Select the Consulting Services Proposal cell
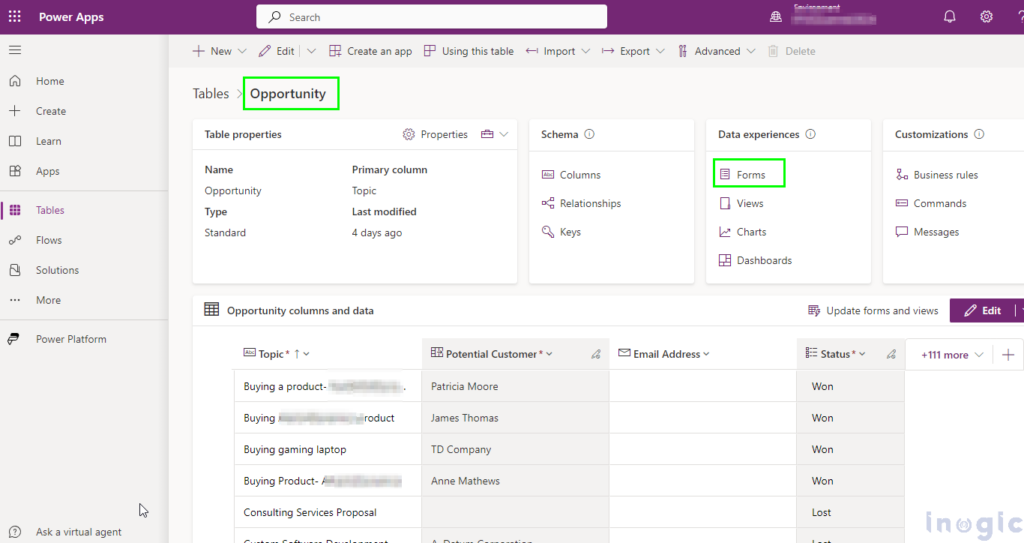 [x=328, y=512]
